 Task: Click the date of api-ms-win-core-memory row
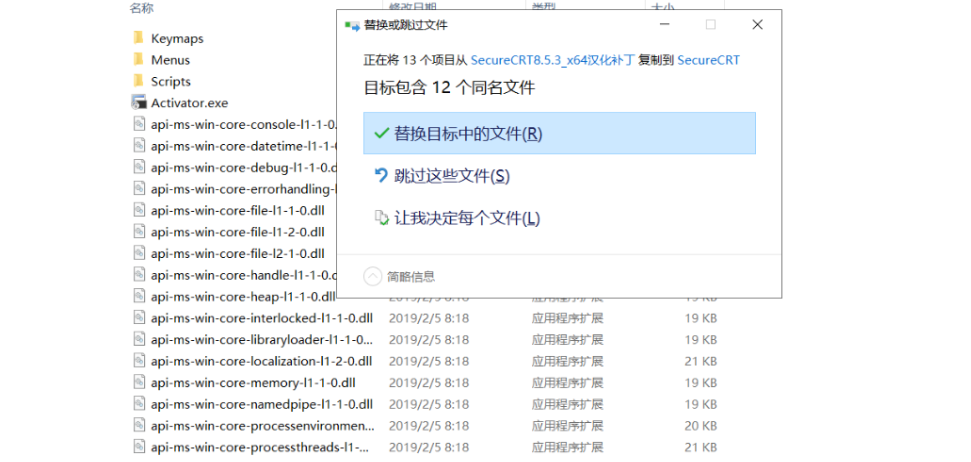pos(429,383)
